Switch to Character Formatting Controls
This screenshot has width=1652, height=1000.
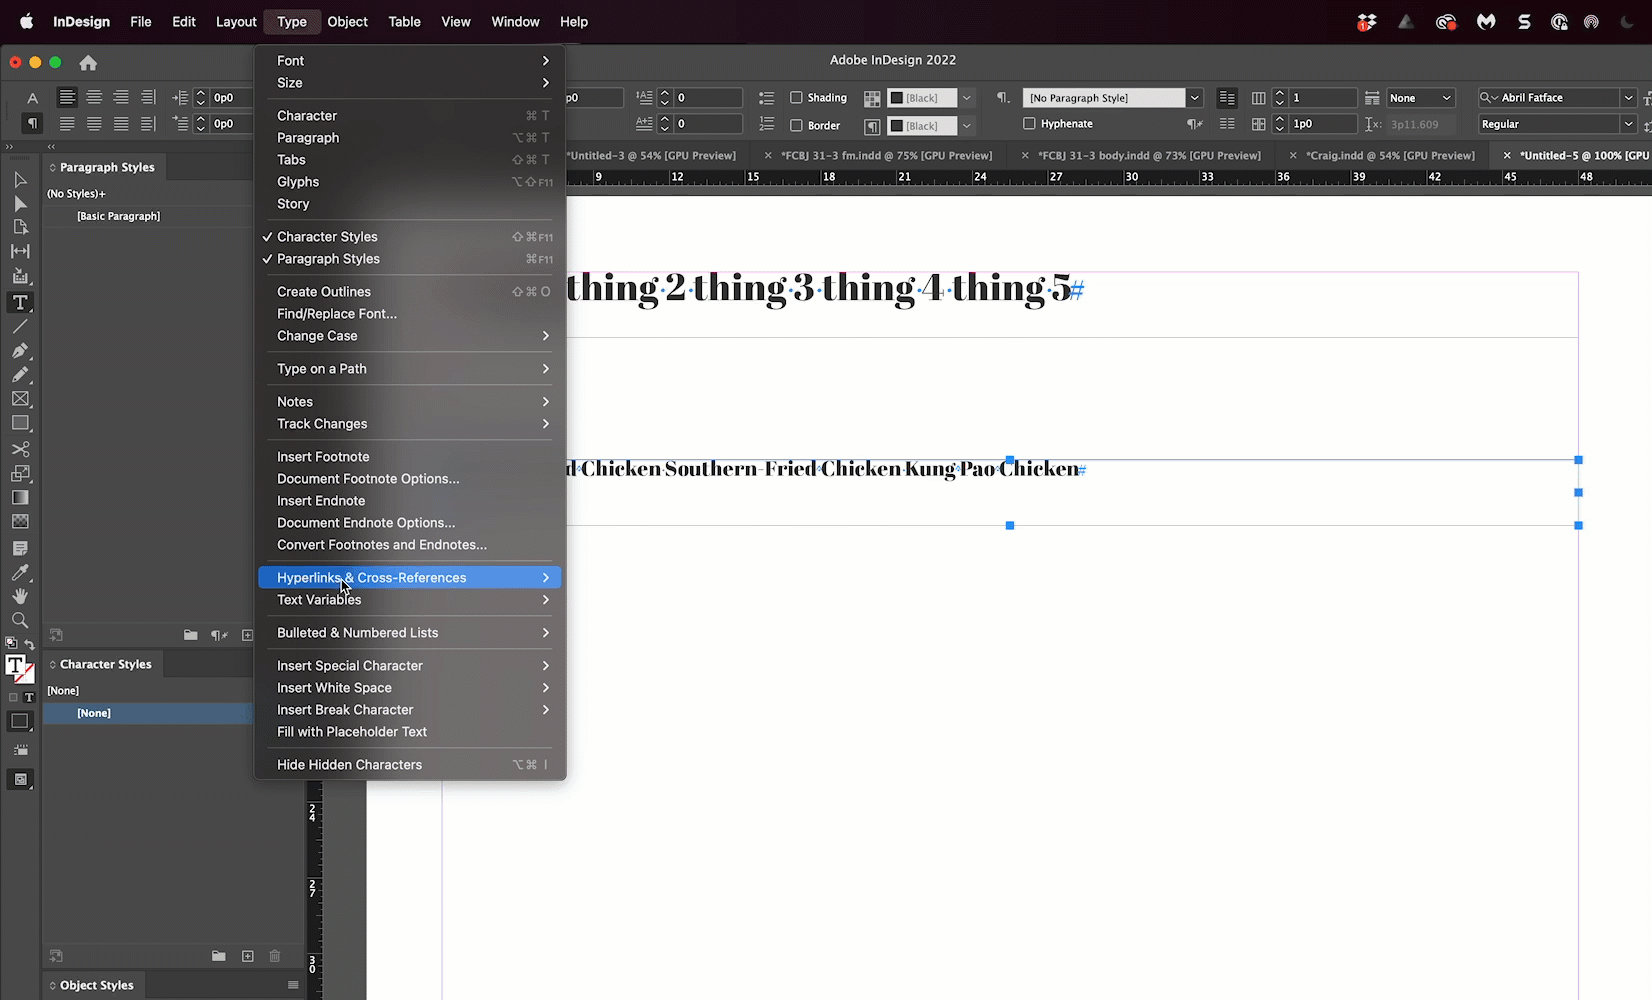click(x=32, y=97)
